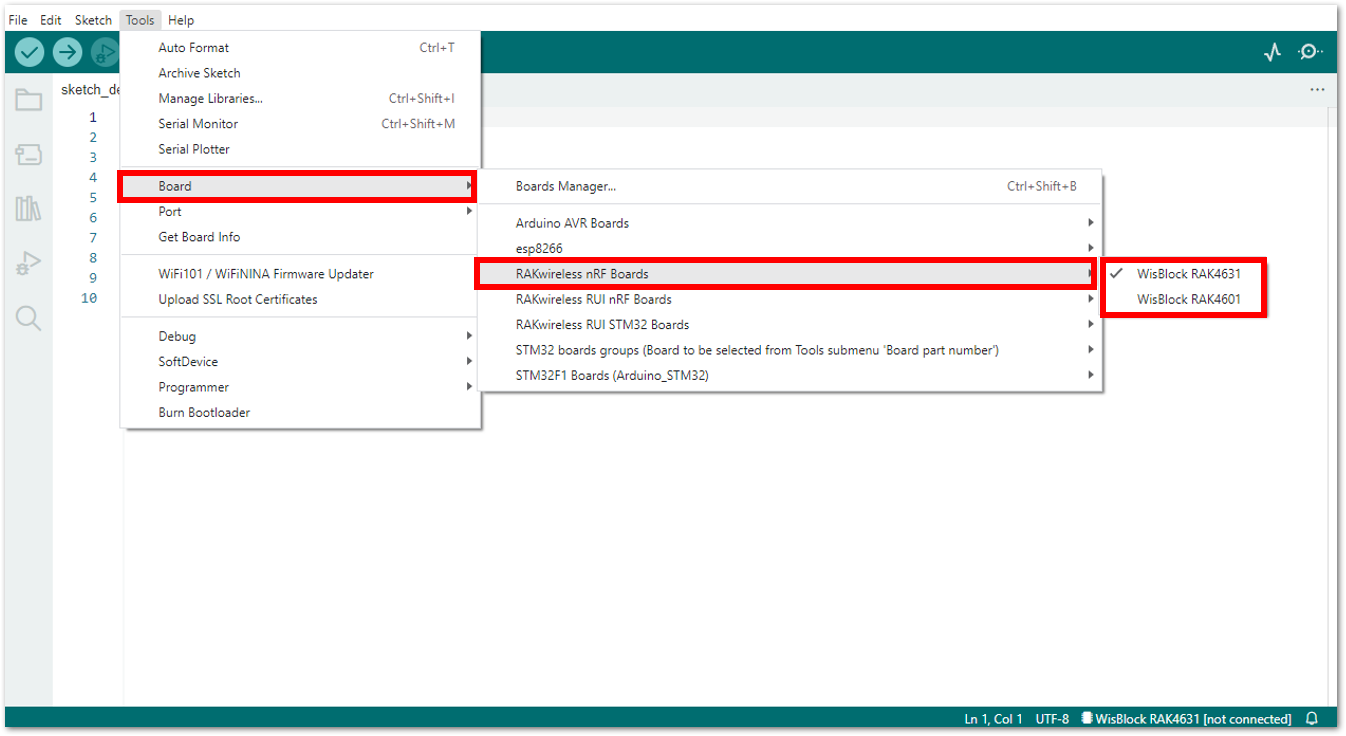
Task: Open the Help menu
Action: click(x=181, y=20)
